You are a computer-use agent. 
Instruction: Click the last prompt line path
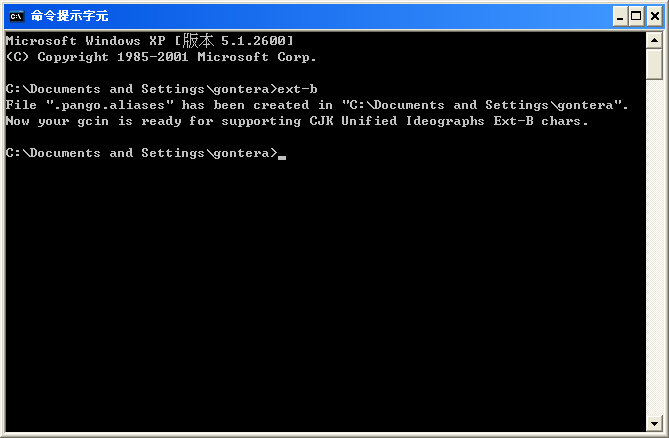[141, 153]
